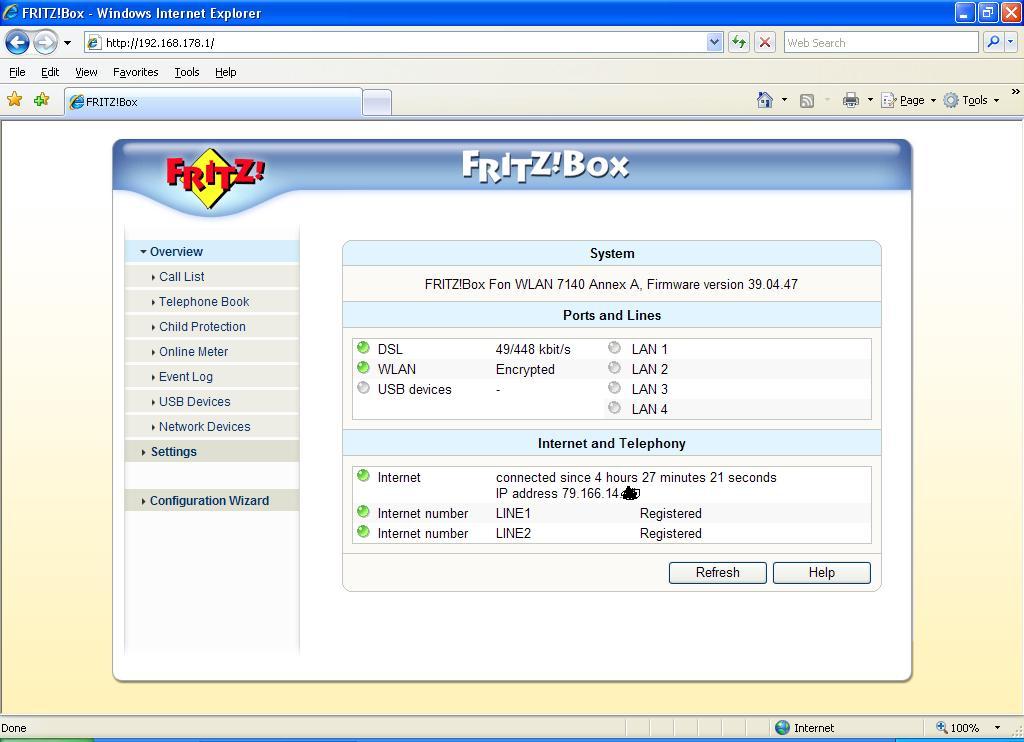Expand the Configuration Wizard section

tap(212, 500)
